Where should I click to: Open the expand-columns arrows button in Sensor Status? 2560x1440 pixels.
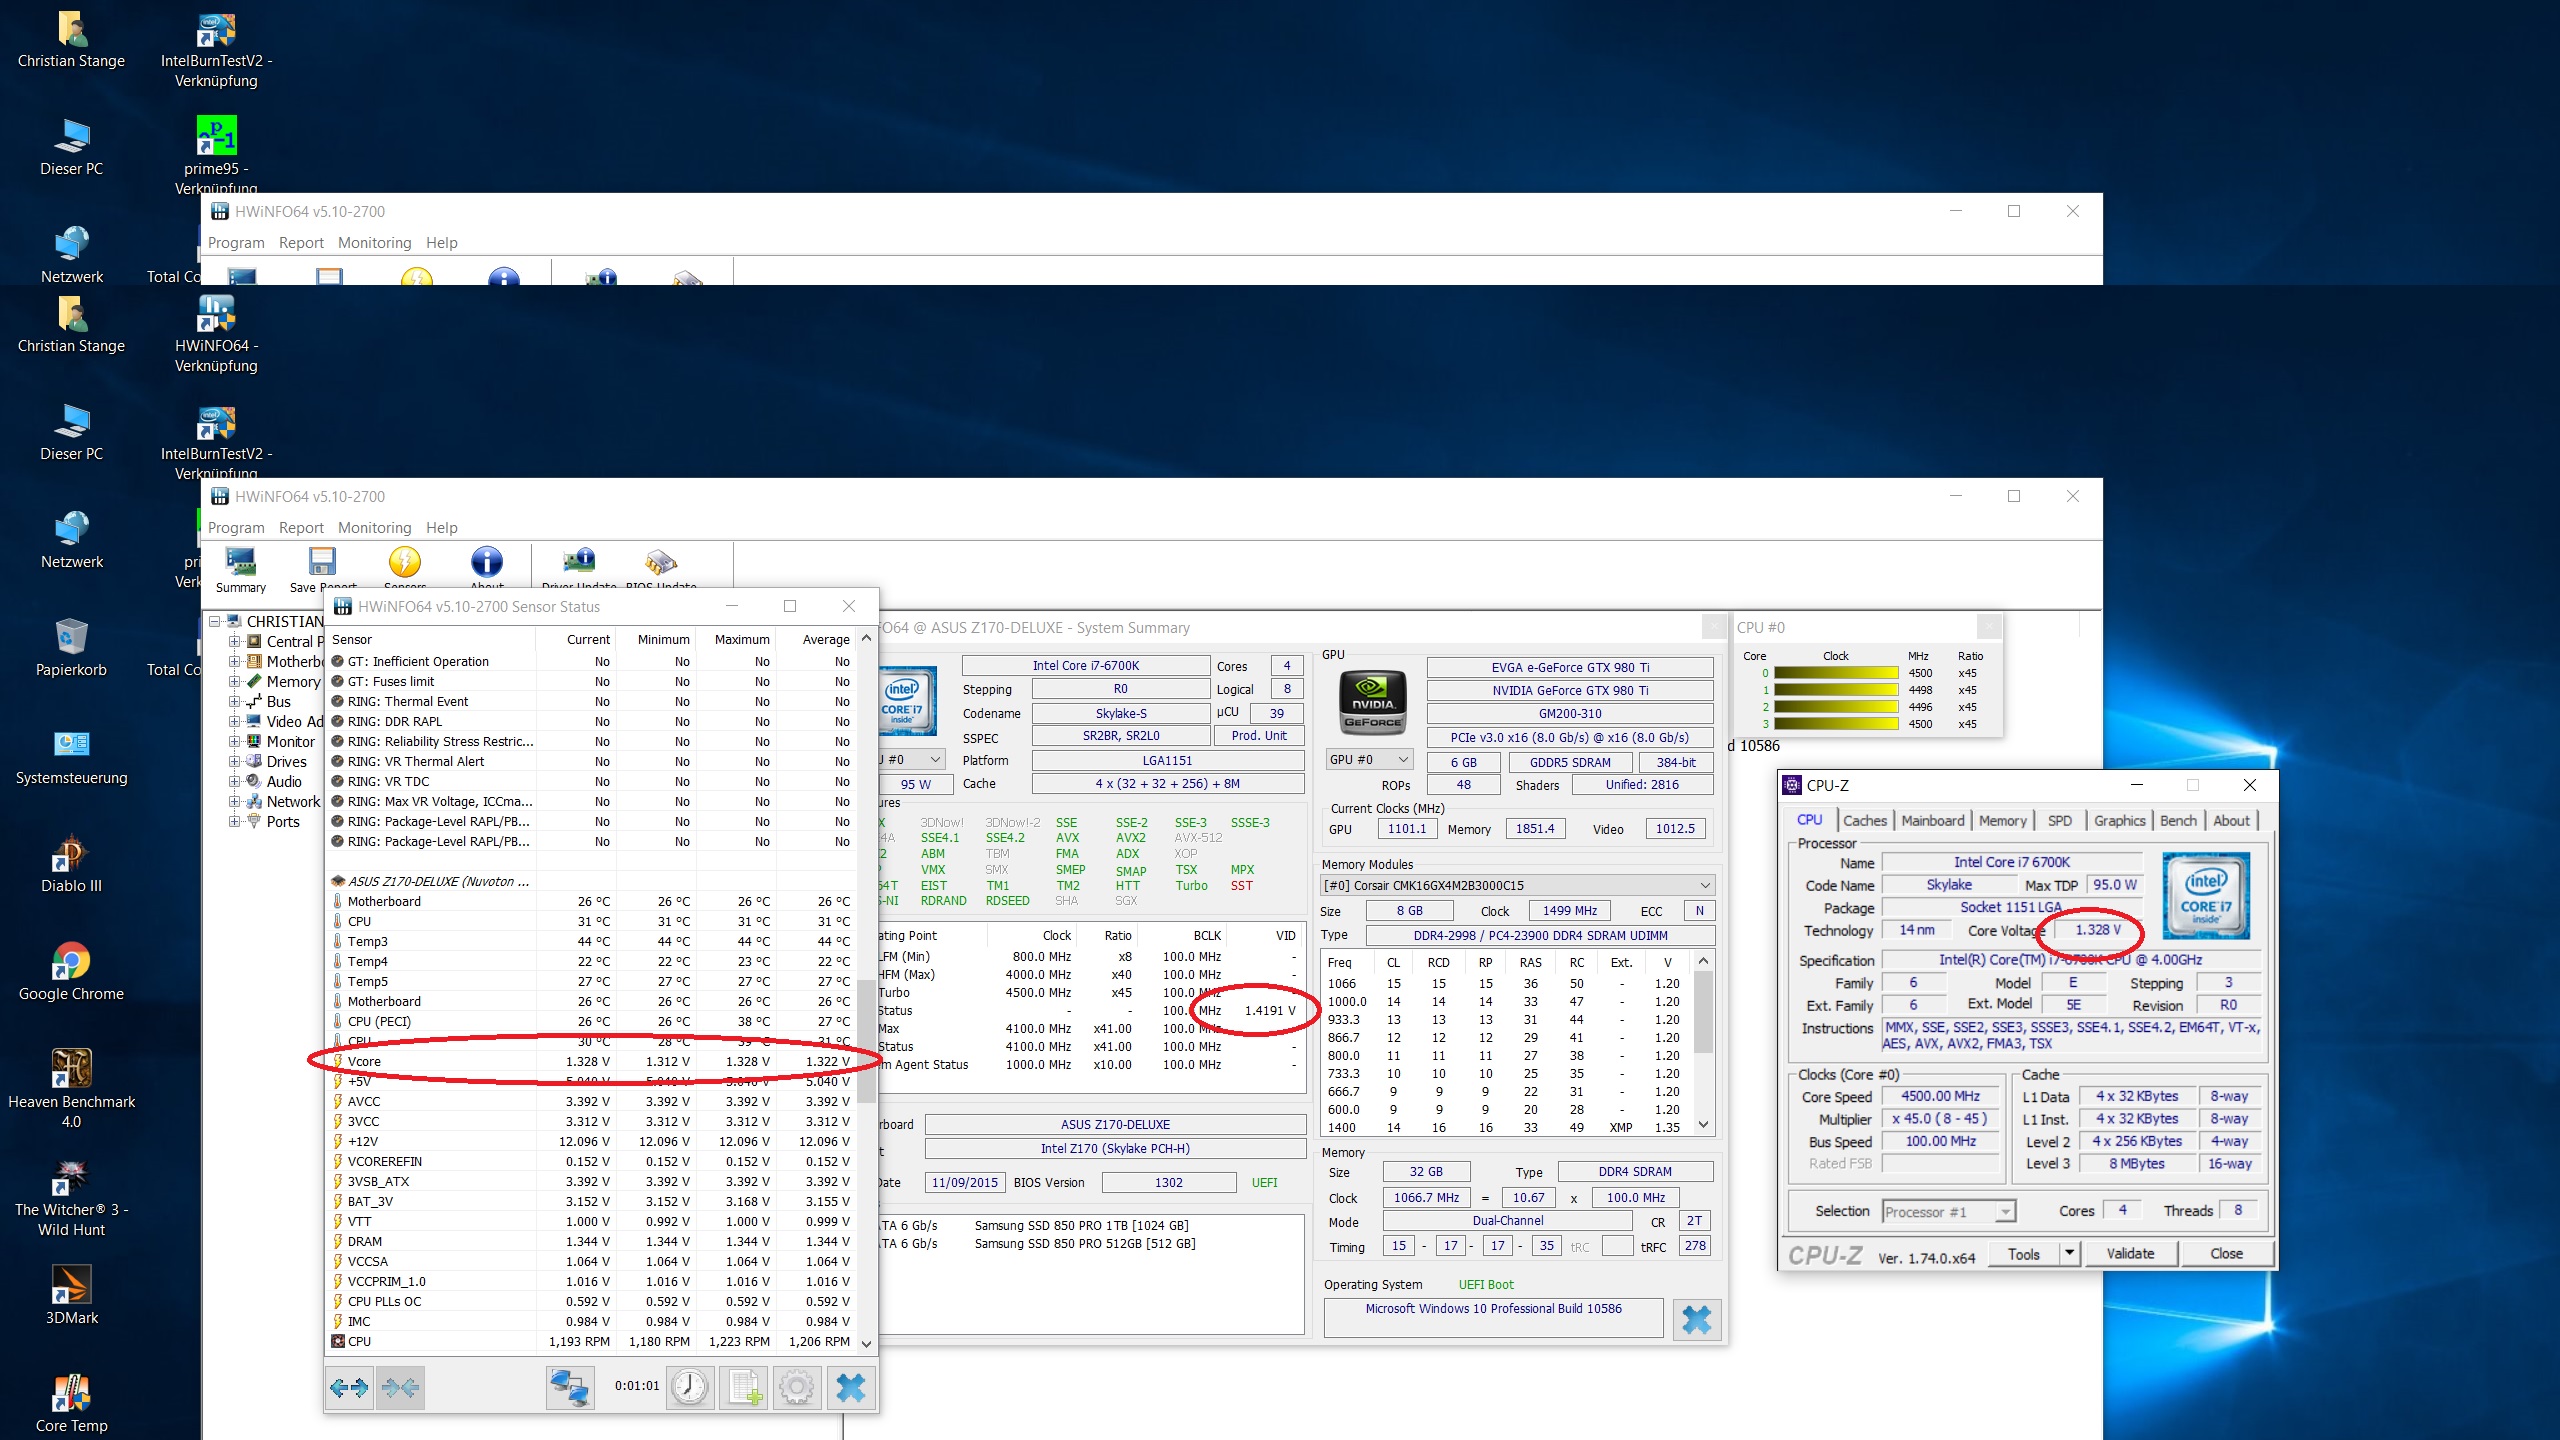coord(349,1387)
